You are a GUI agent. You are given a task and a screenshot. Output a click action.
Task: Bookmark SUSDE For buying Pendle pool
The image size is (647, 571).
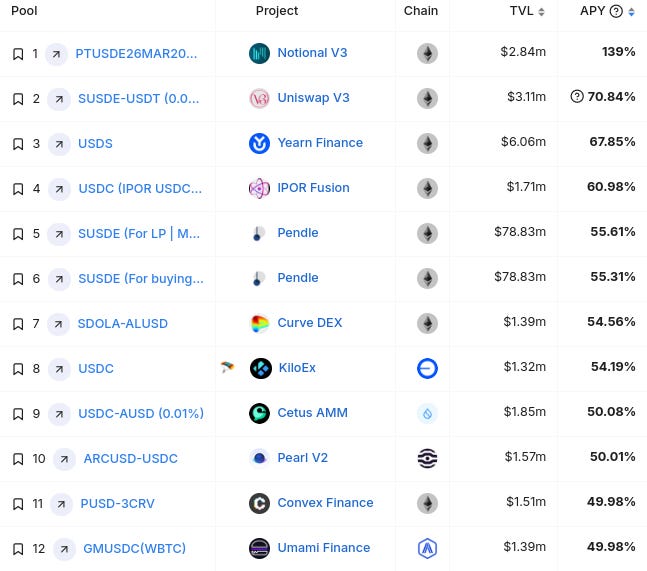coord(18,278)
